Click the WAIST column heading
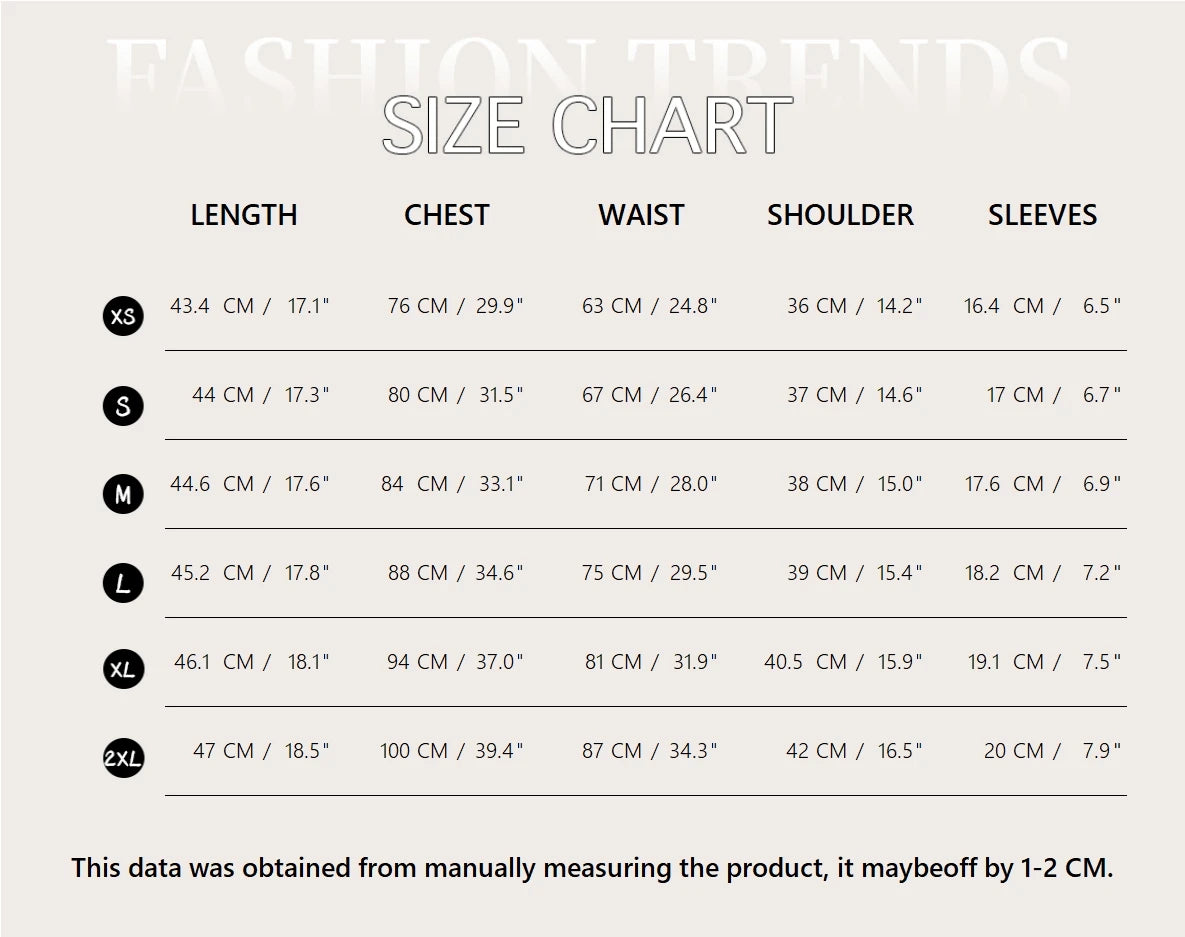1185x937 pixels. (641, 215)
